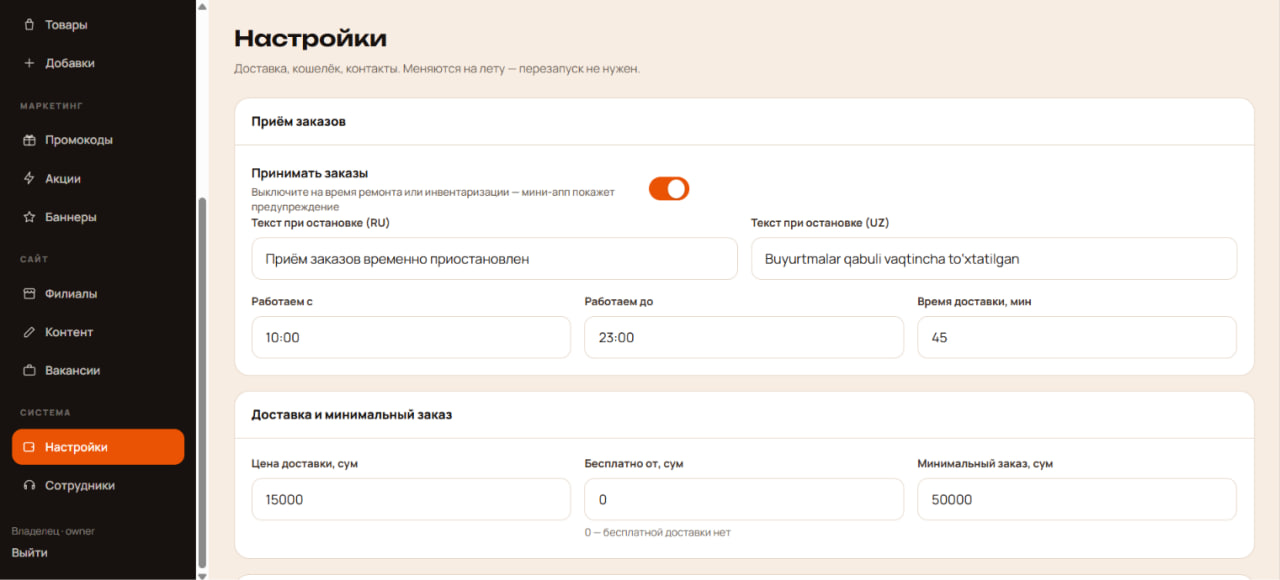Screen dimensions: 1280x580
Task: Edit the Текст при остановке (UZ) field
Action: [x=994, y=258]
